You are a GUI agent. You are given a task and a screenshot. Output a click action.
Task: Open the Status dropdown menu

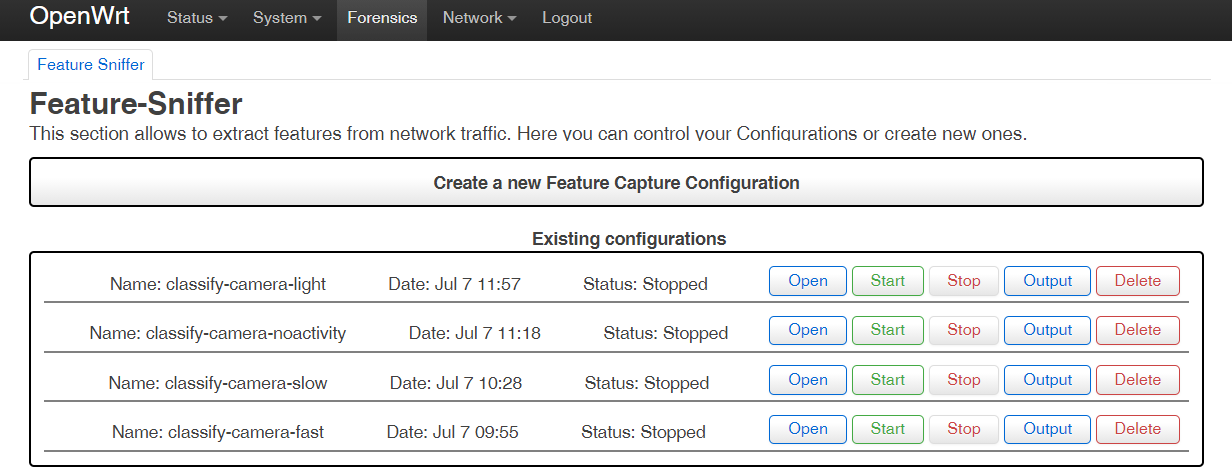point(196,18)
